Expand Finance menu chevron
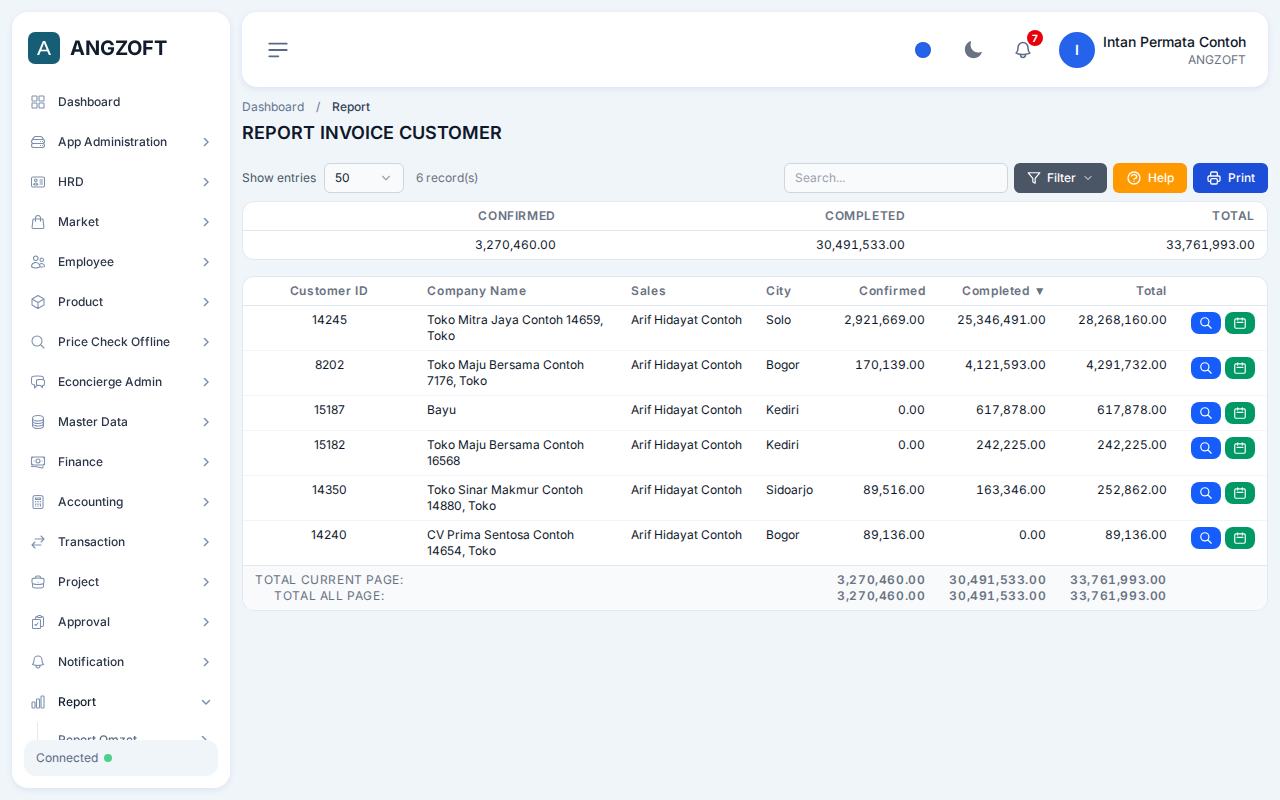Image resolution: width=1280 pixels, height=800 pixels. [206, 462]
